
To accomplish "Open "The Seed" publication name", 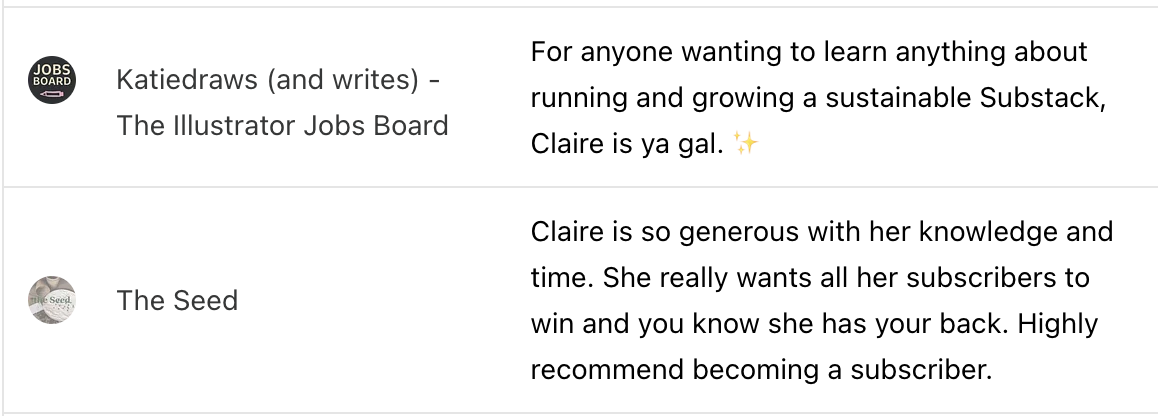I will pos(177,300).
